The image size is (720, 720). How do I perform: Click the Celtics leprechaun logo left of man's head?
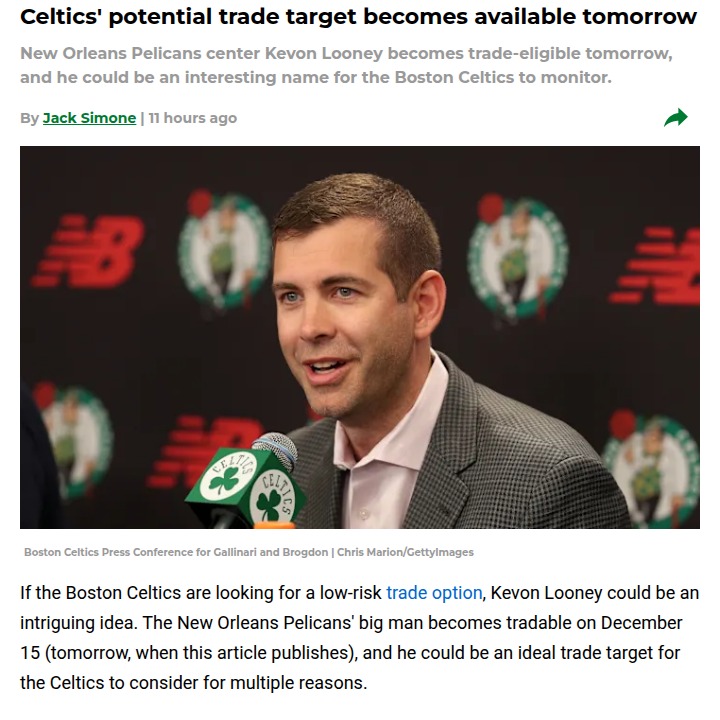click(x=224, y=249)
